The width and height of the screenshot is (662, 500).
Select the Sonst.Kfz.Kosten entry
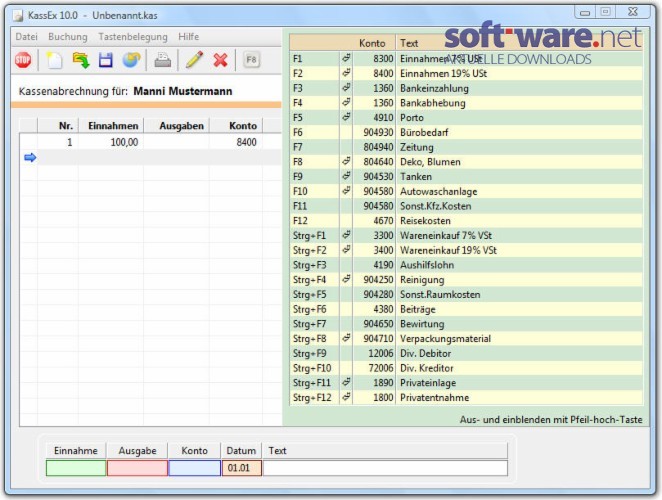[466, 206]
